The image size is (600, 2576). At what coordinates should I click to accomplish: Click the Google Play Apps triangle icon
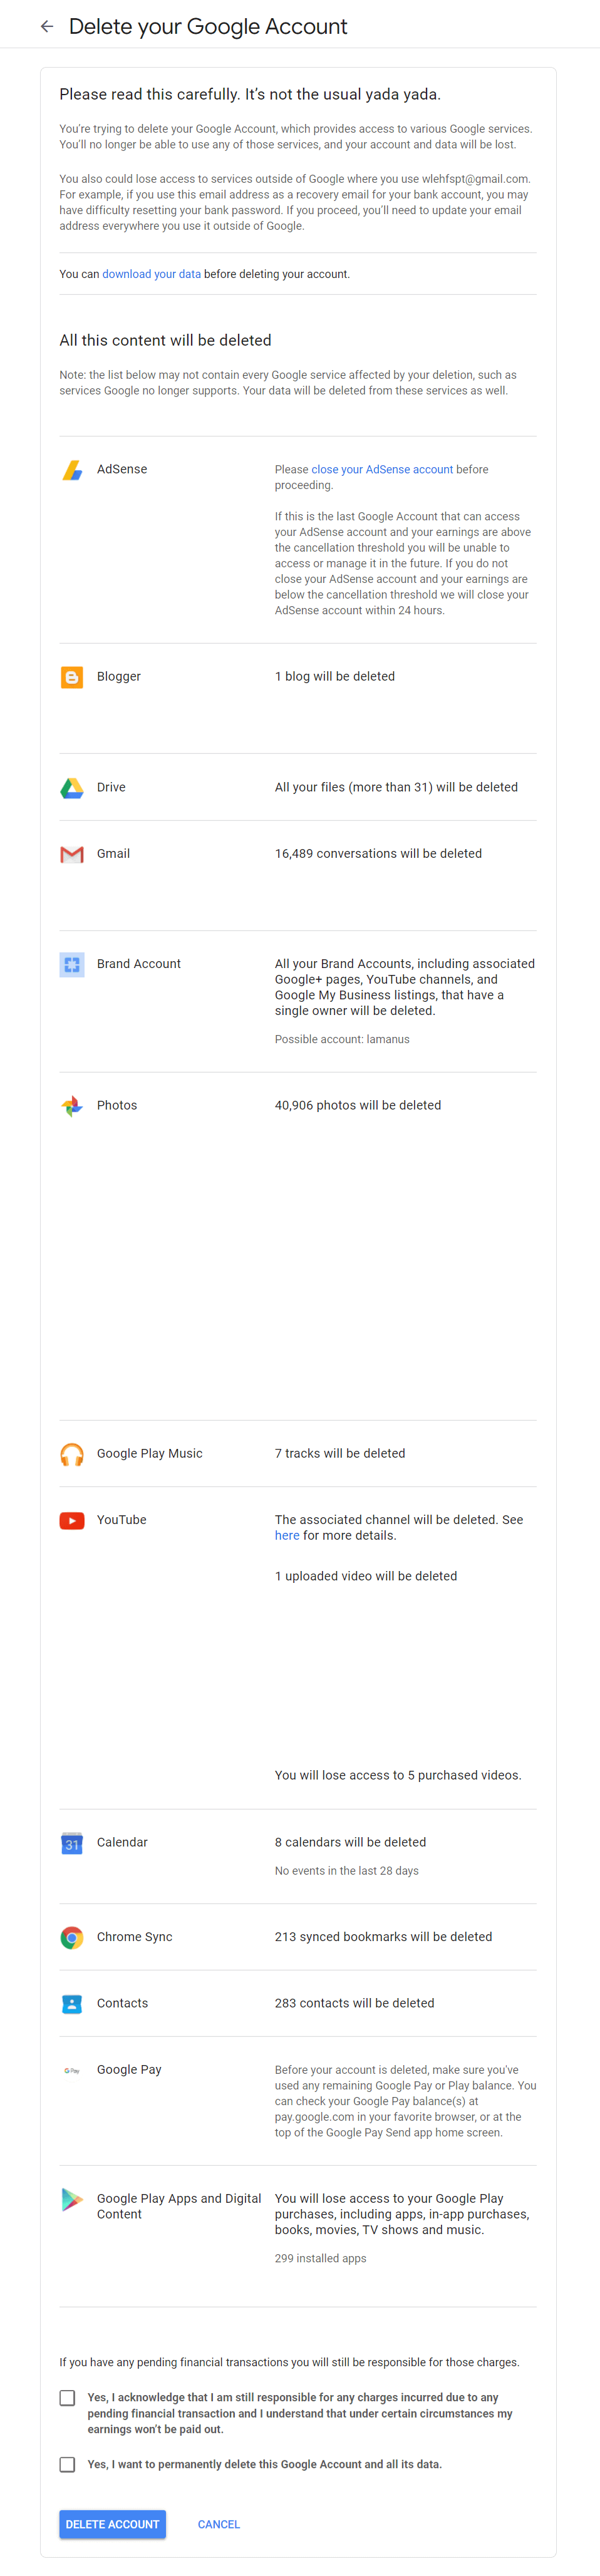(72, 2199)
